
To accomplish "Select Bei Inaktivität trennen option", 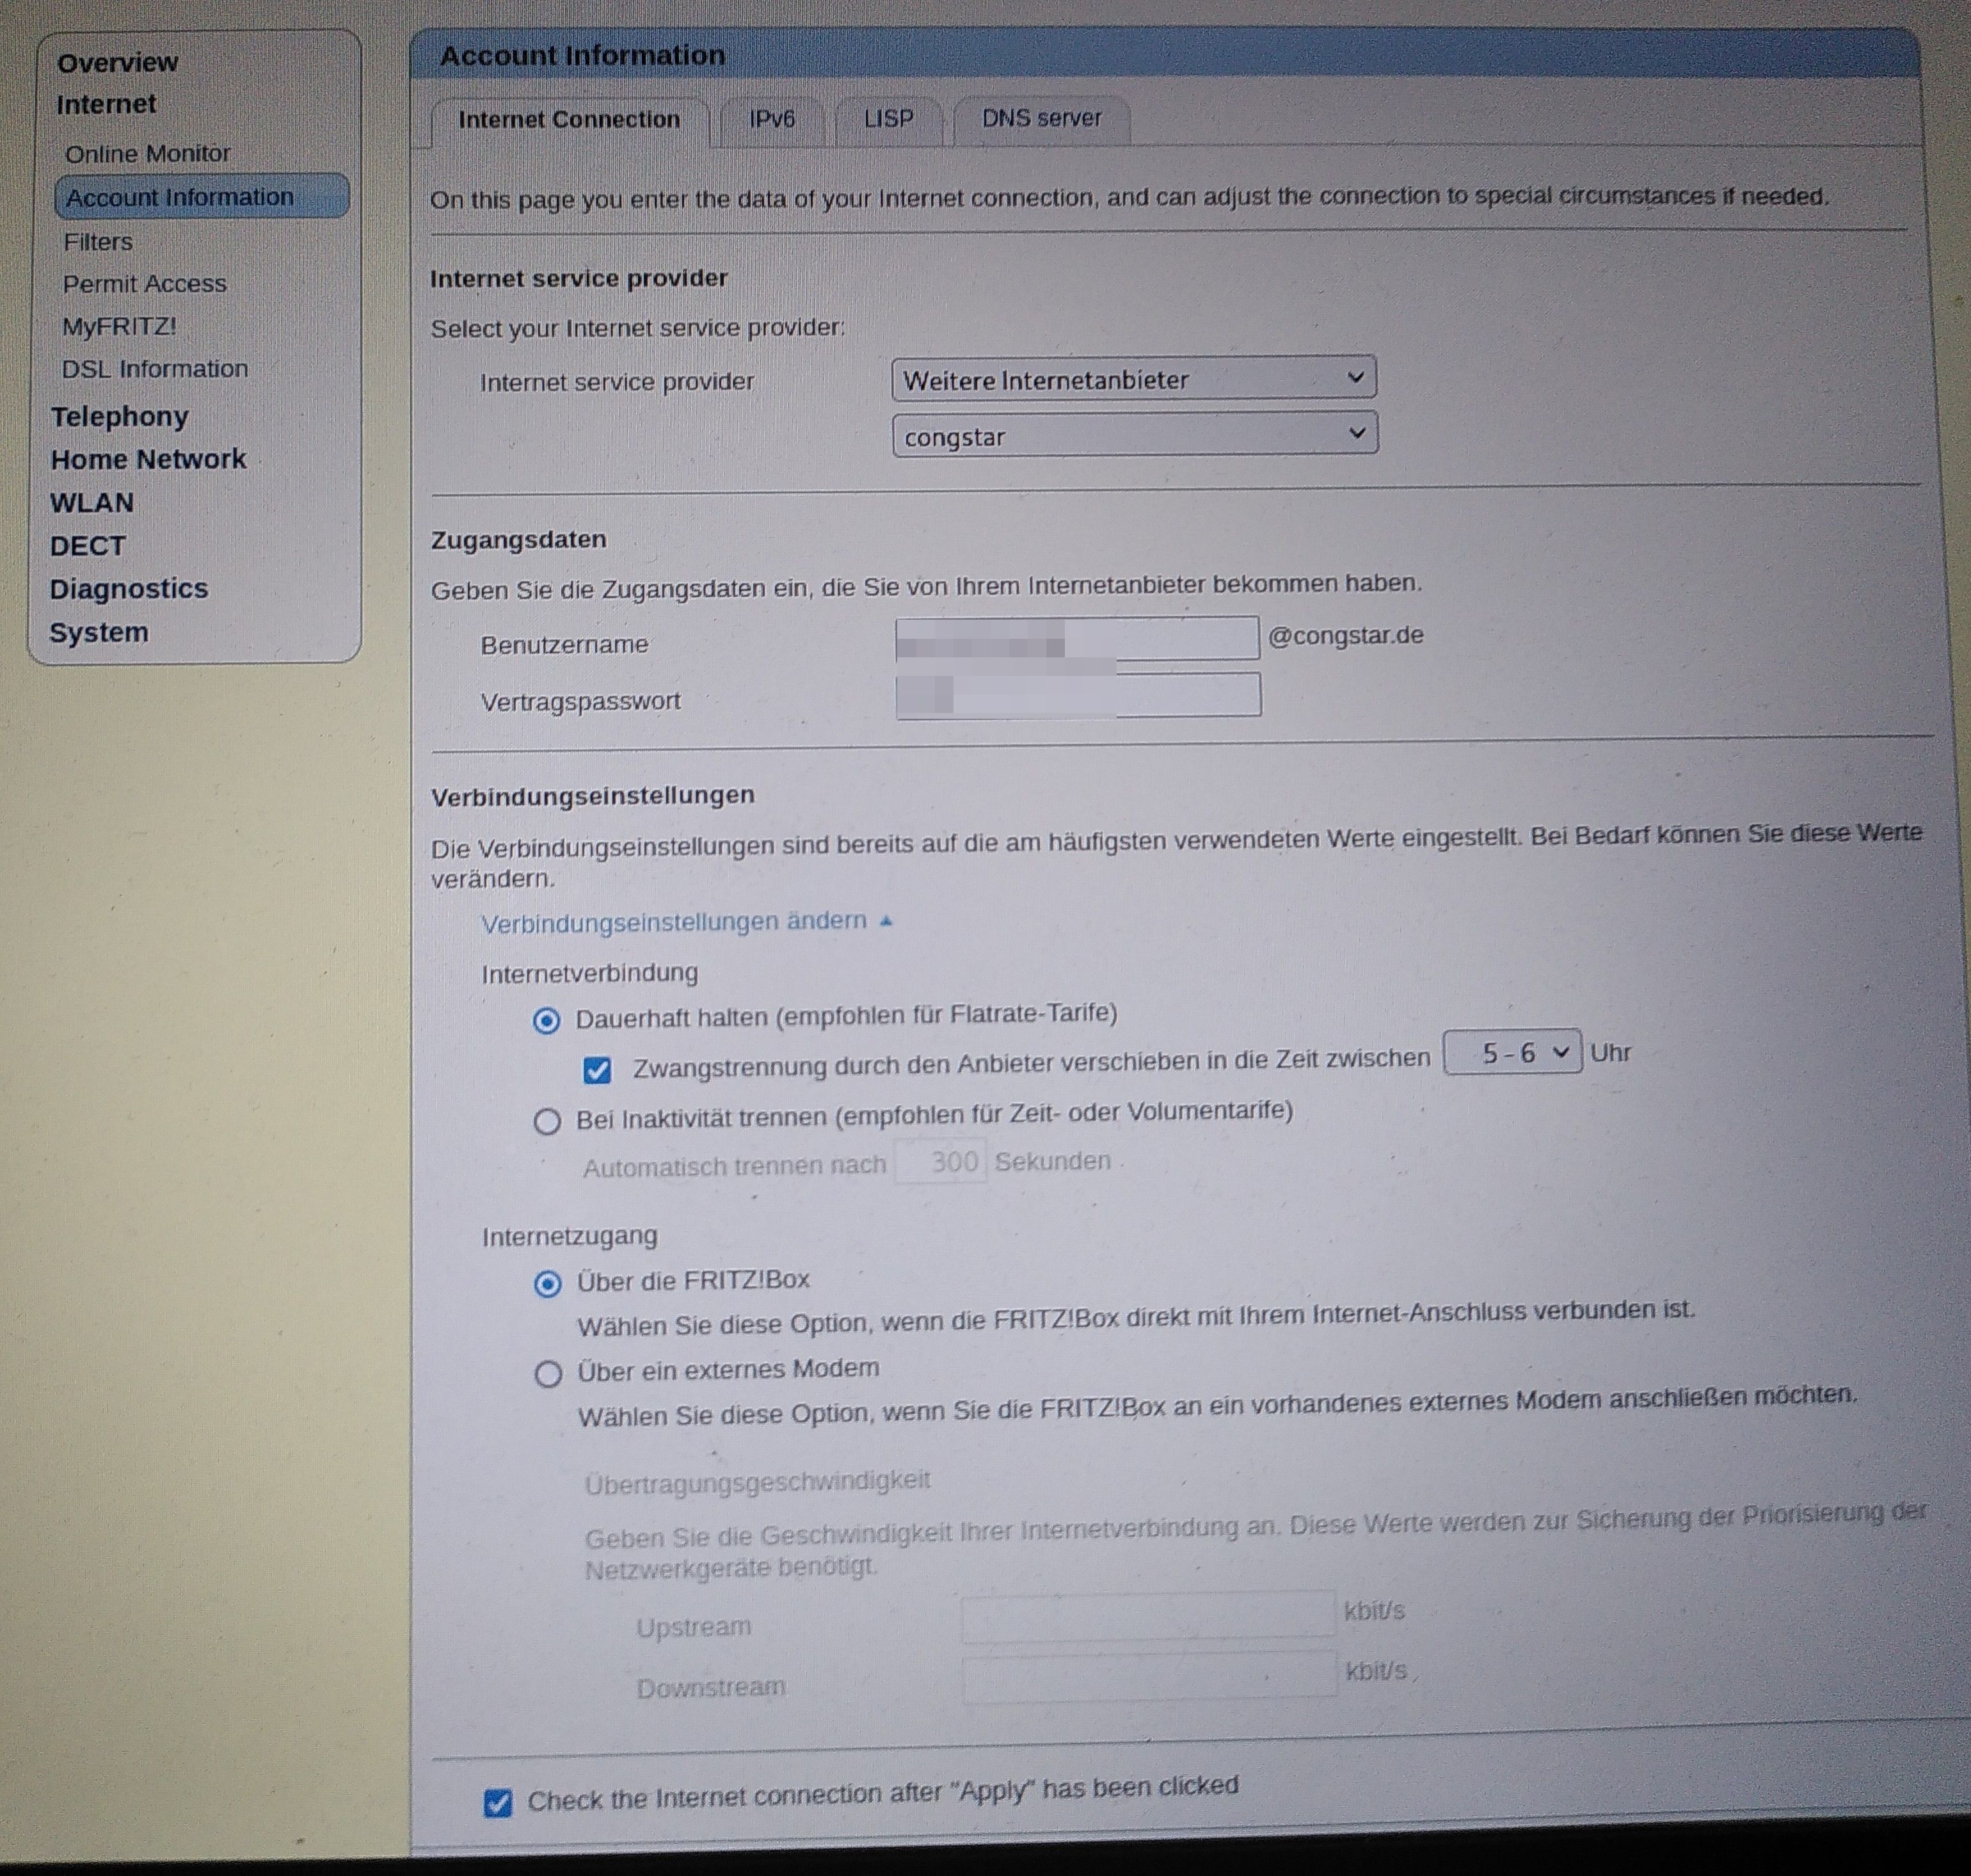I will (546, 1121).
